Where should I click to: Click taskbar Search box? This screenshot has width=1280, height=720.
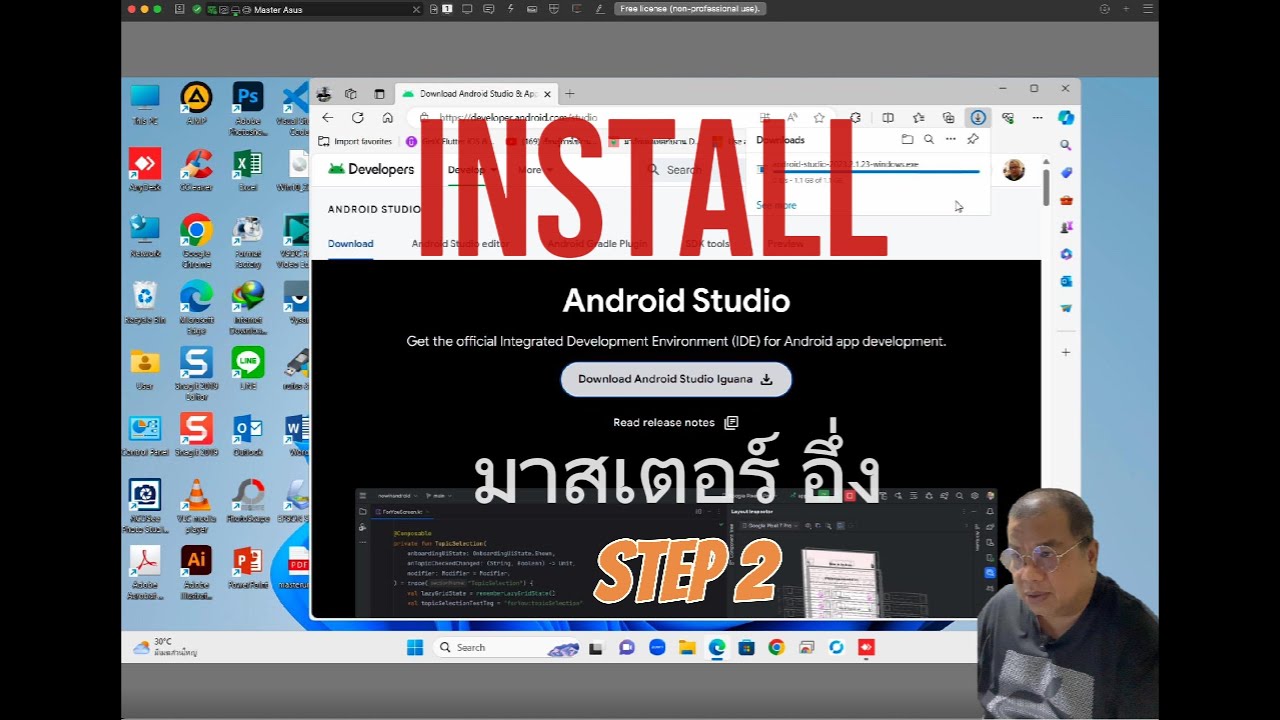point(508,647)
